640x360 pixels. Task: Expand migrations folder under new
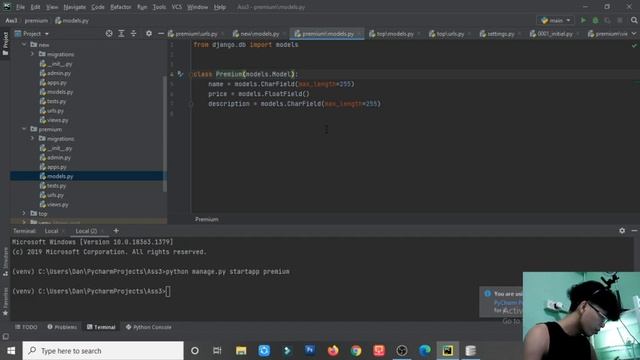(32, 54)
